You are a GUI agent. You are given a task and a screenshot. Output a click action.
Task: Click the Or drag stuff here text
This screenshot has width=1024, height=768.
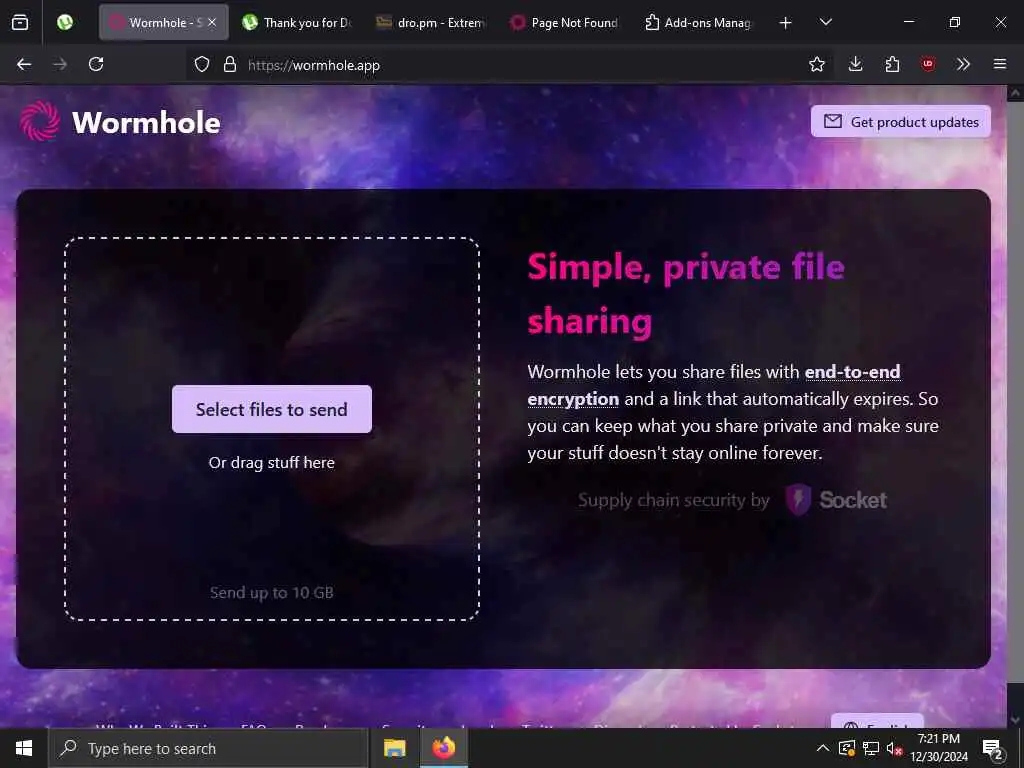(272, 463)
